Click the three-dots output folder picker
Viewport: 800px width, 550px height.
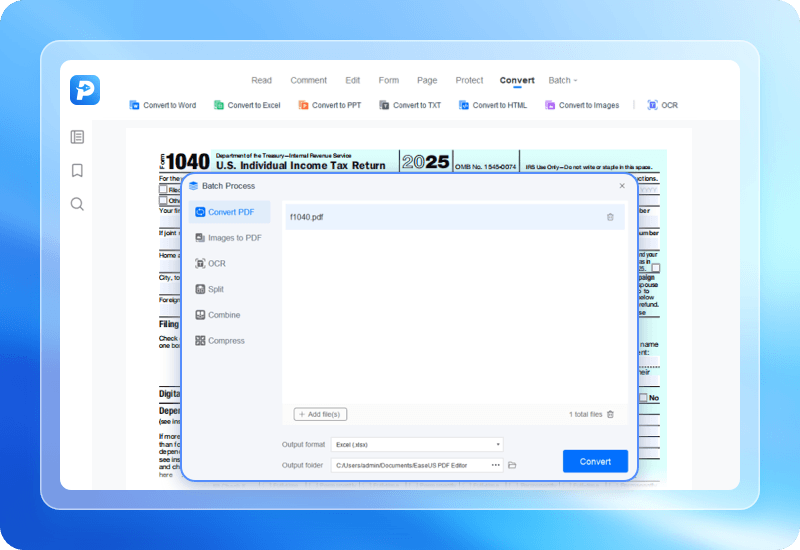pyautogui.click(x=495, y=465)
